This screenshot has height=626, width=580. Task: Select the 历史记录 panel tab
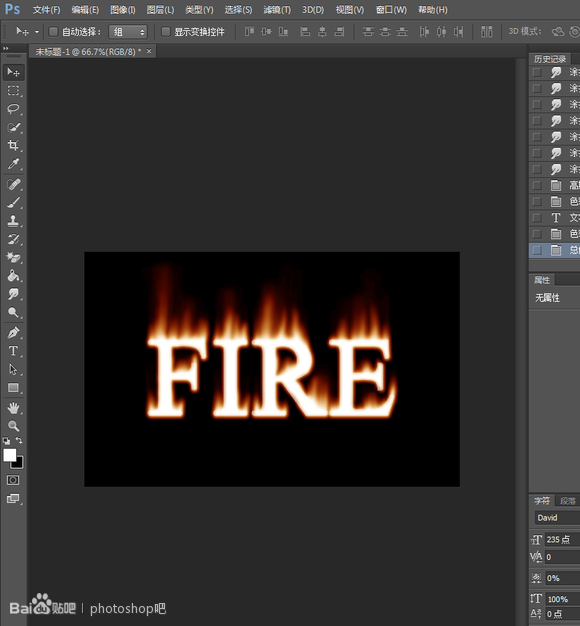[550, 59]
